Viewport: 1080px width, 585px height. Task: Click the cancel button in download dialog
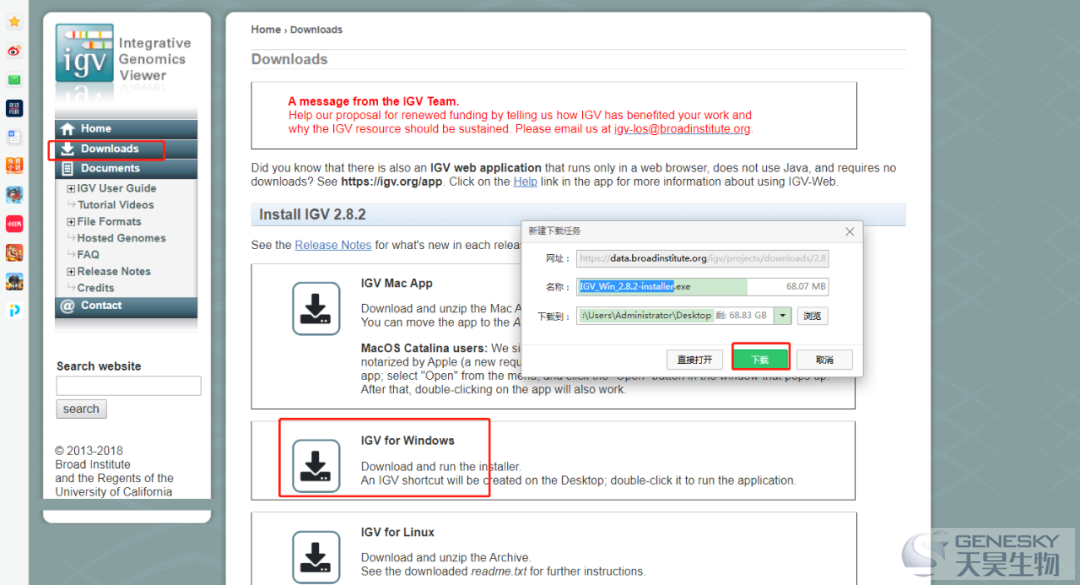824,360
